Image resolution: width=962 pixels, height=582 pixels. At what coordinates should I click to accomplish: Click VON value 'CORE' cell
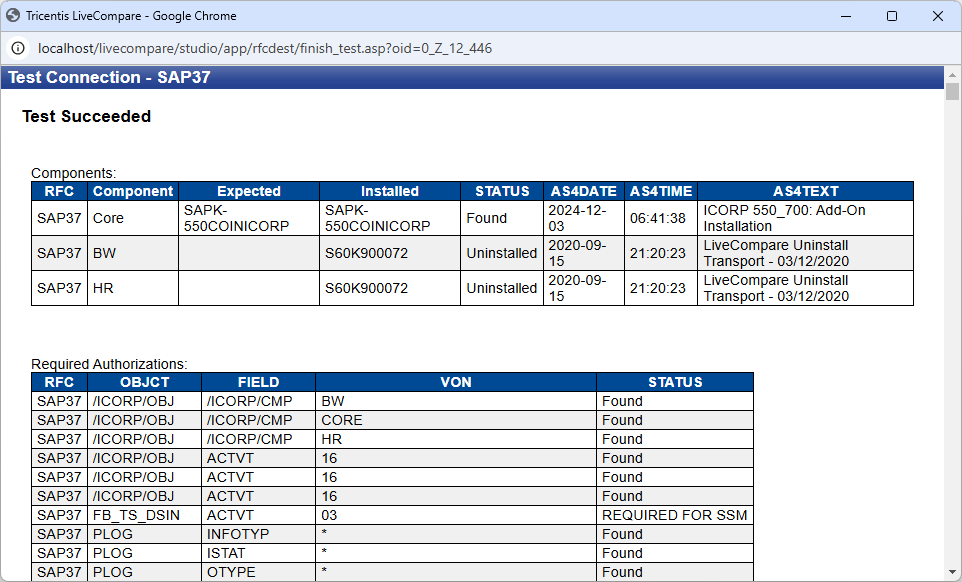(x=456, y=420)
